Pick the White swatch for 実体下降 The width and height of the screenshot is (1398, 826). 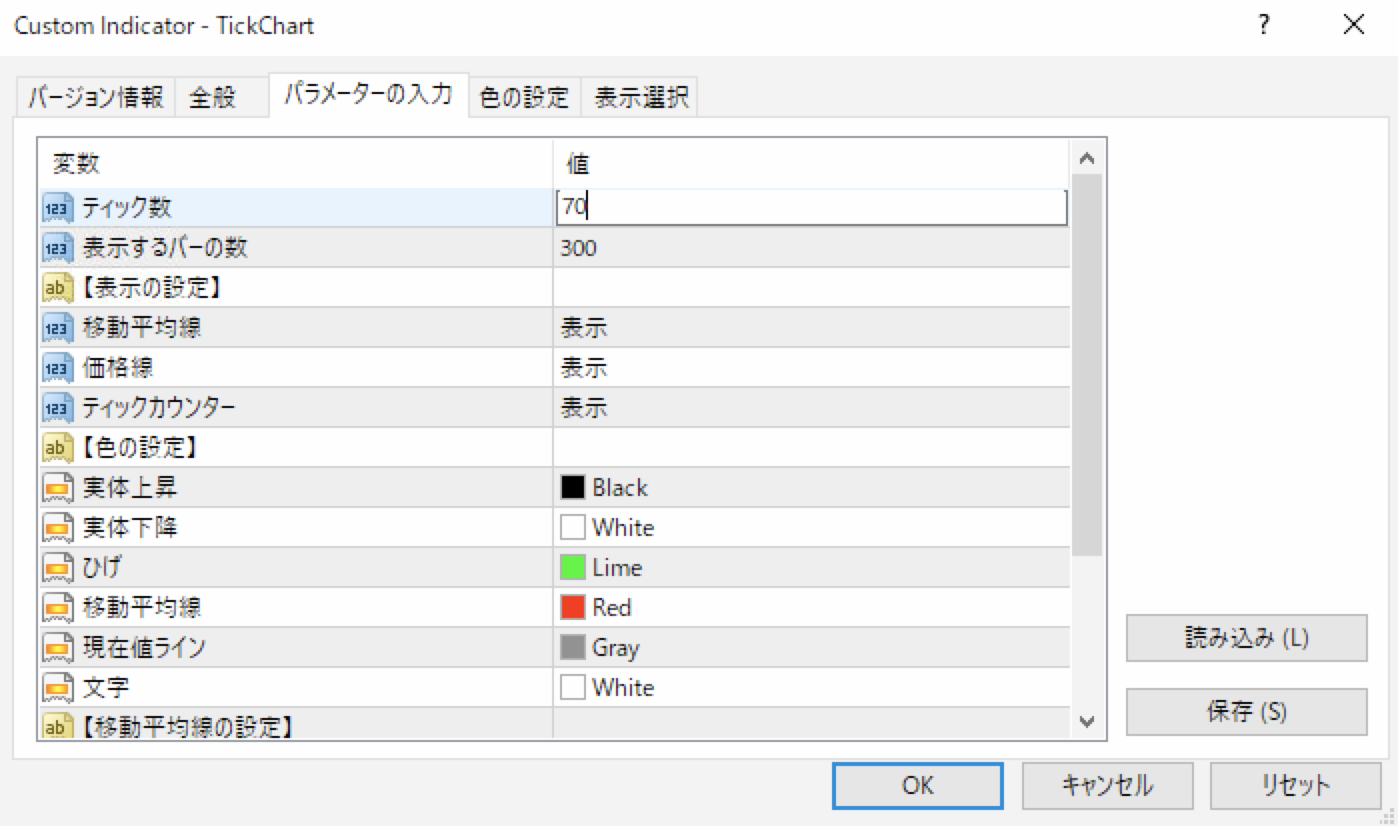click(x=573, y=528)
